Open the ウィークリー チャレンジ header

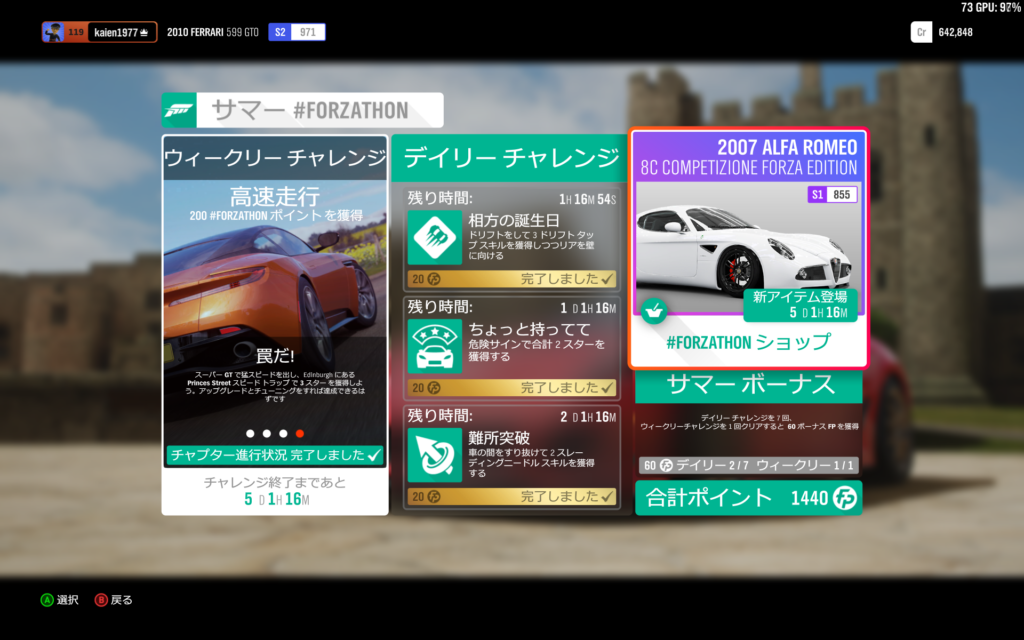click(275, 158)
